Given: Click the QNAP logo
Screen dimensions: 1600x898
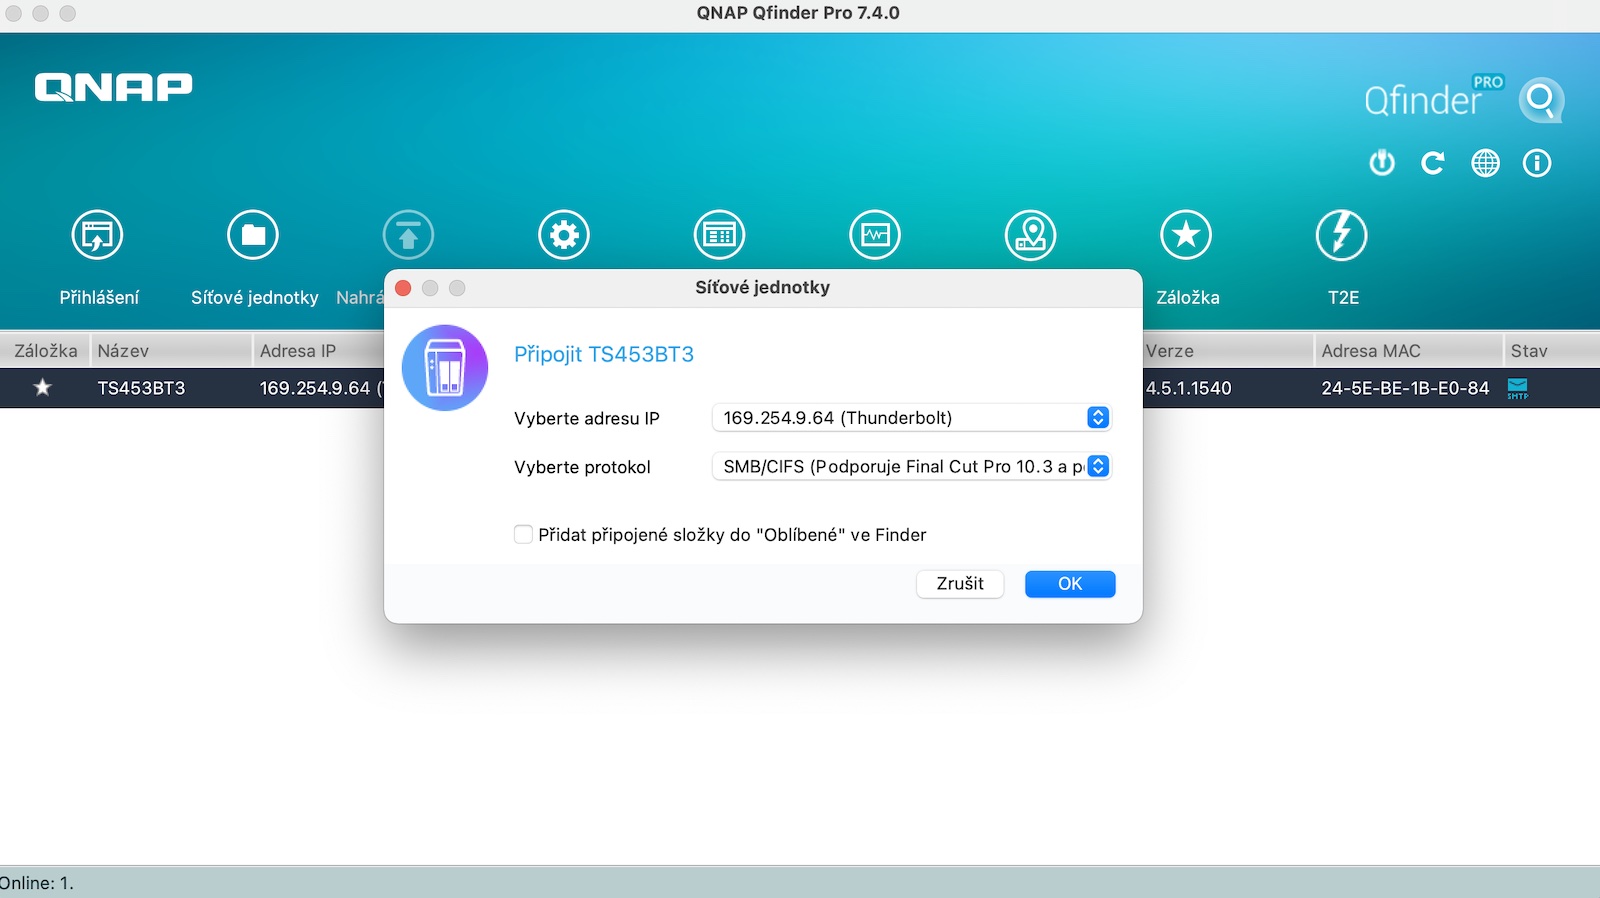Looking at the screenshot, I should [x=113, y=87].
